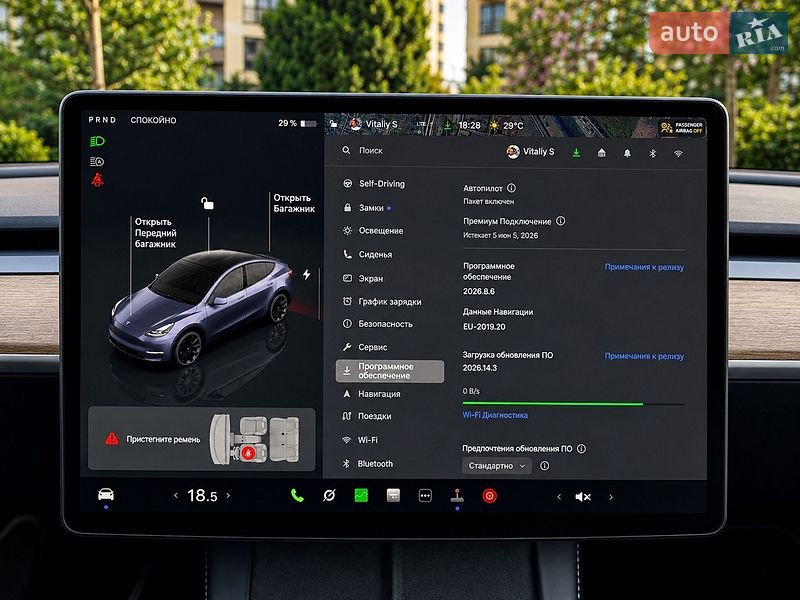Image resolution: width=800 pixels, height=600 pixels.
Task: Tap the green headlights indicator
Action: click(x=97, y=141)
